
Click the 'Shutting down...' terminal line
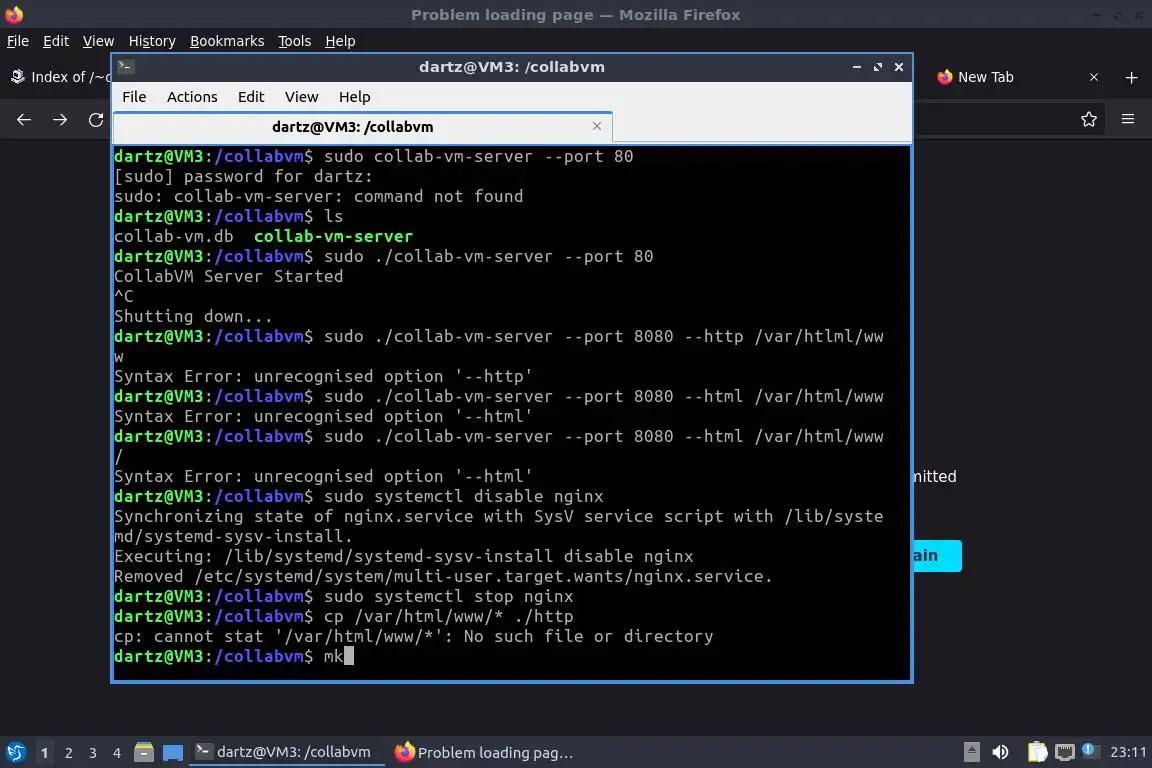193,317
